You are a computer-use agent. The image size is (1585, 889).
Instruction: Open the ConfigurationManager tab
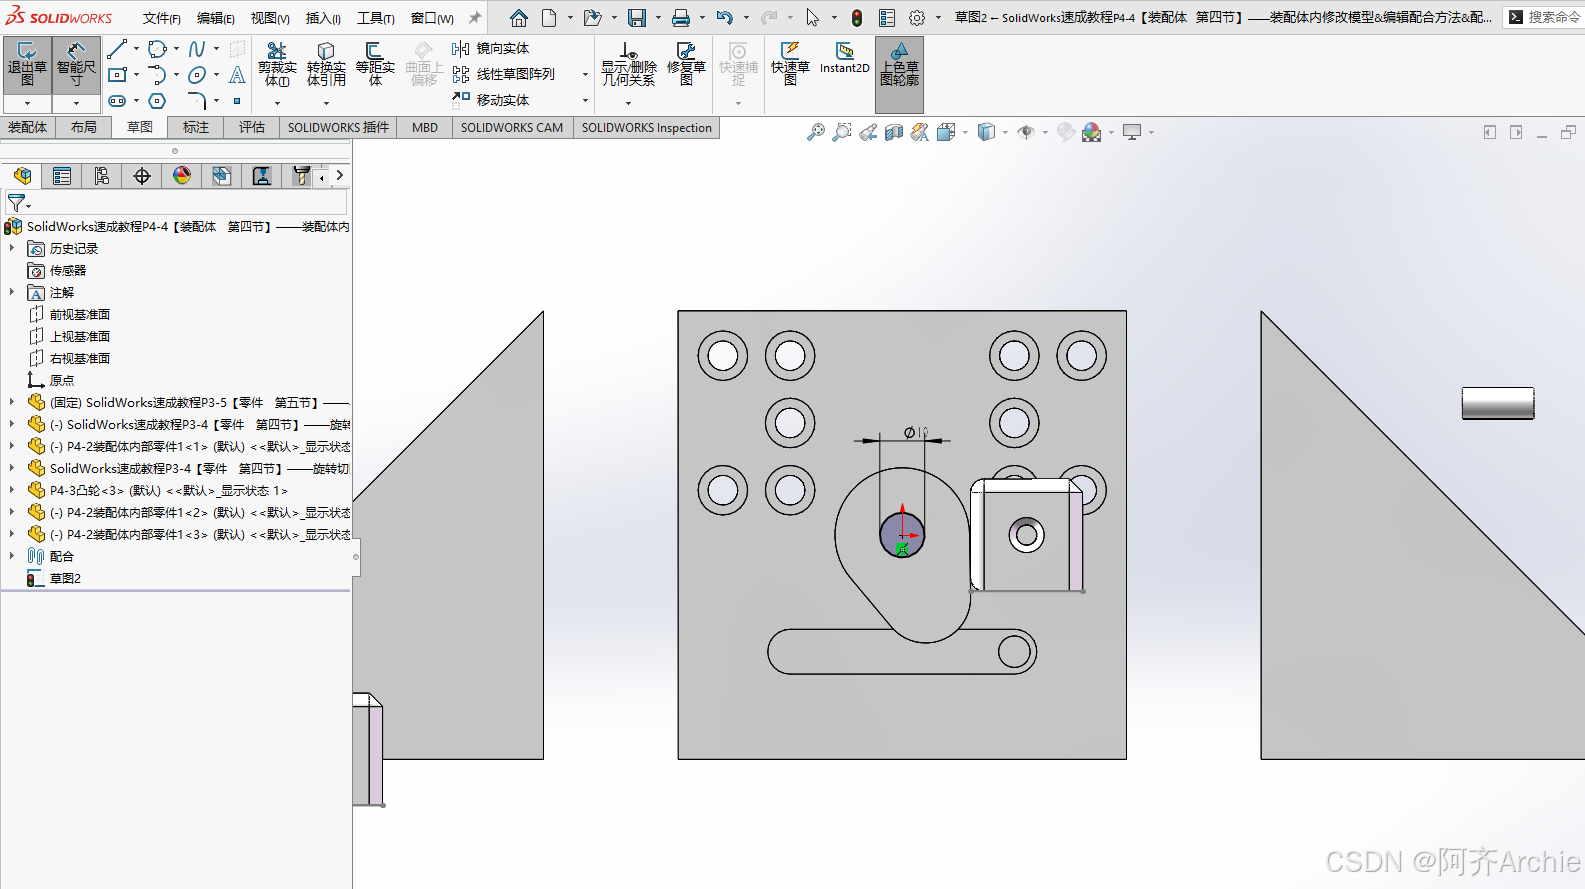tap(102, 176)
